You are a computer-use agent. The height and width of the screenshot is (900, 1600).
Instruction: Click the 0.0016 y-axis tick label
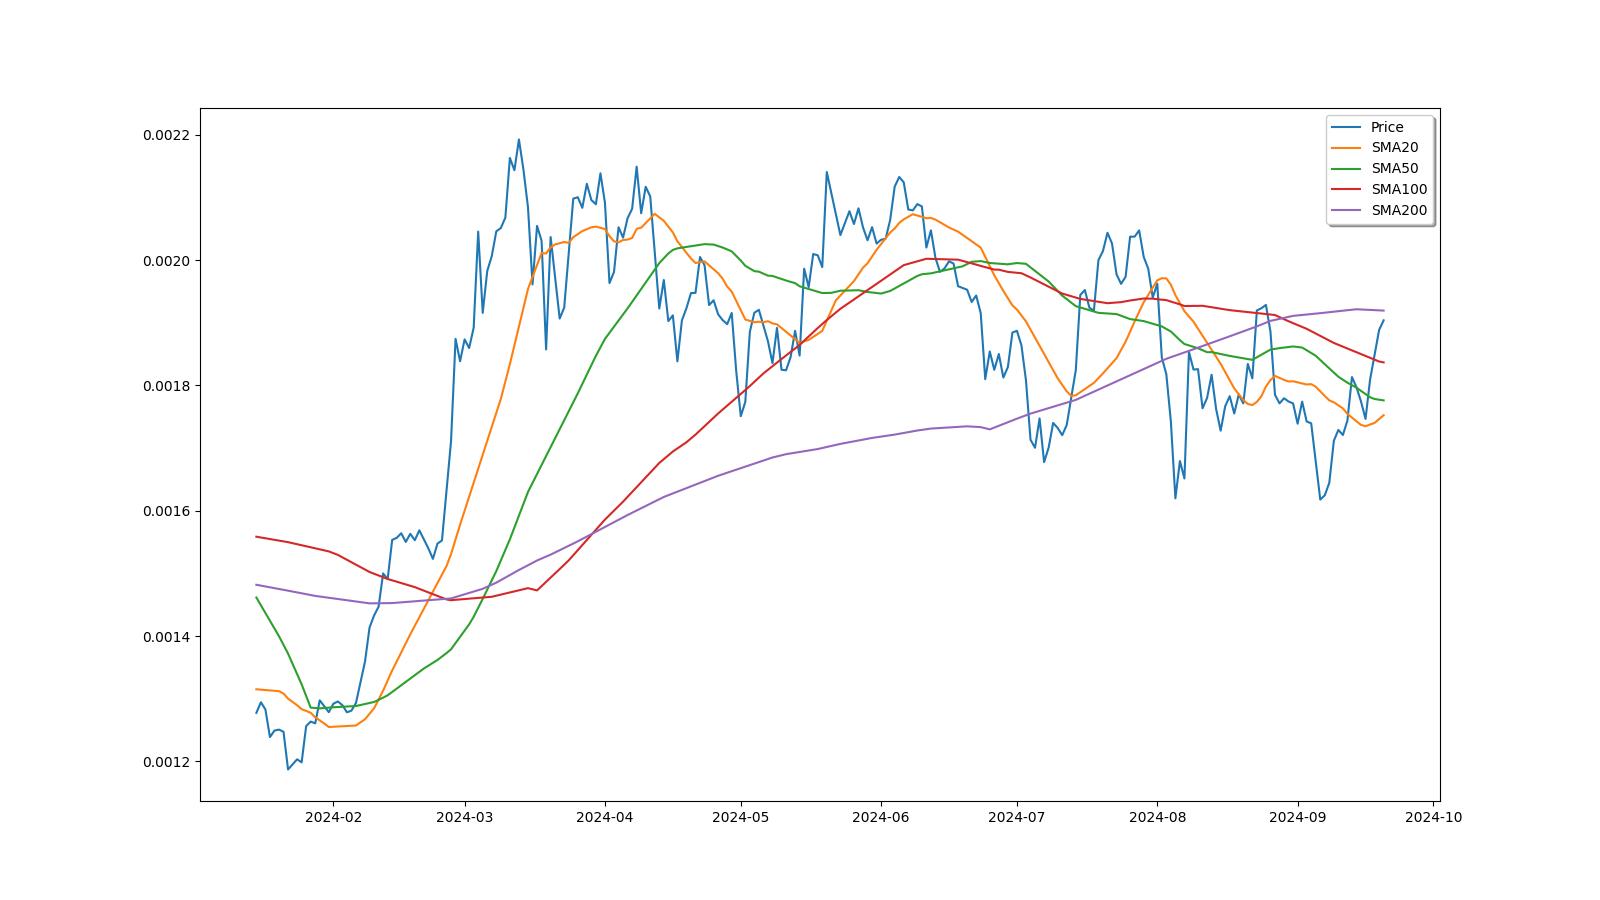point(168,512)
